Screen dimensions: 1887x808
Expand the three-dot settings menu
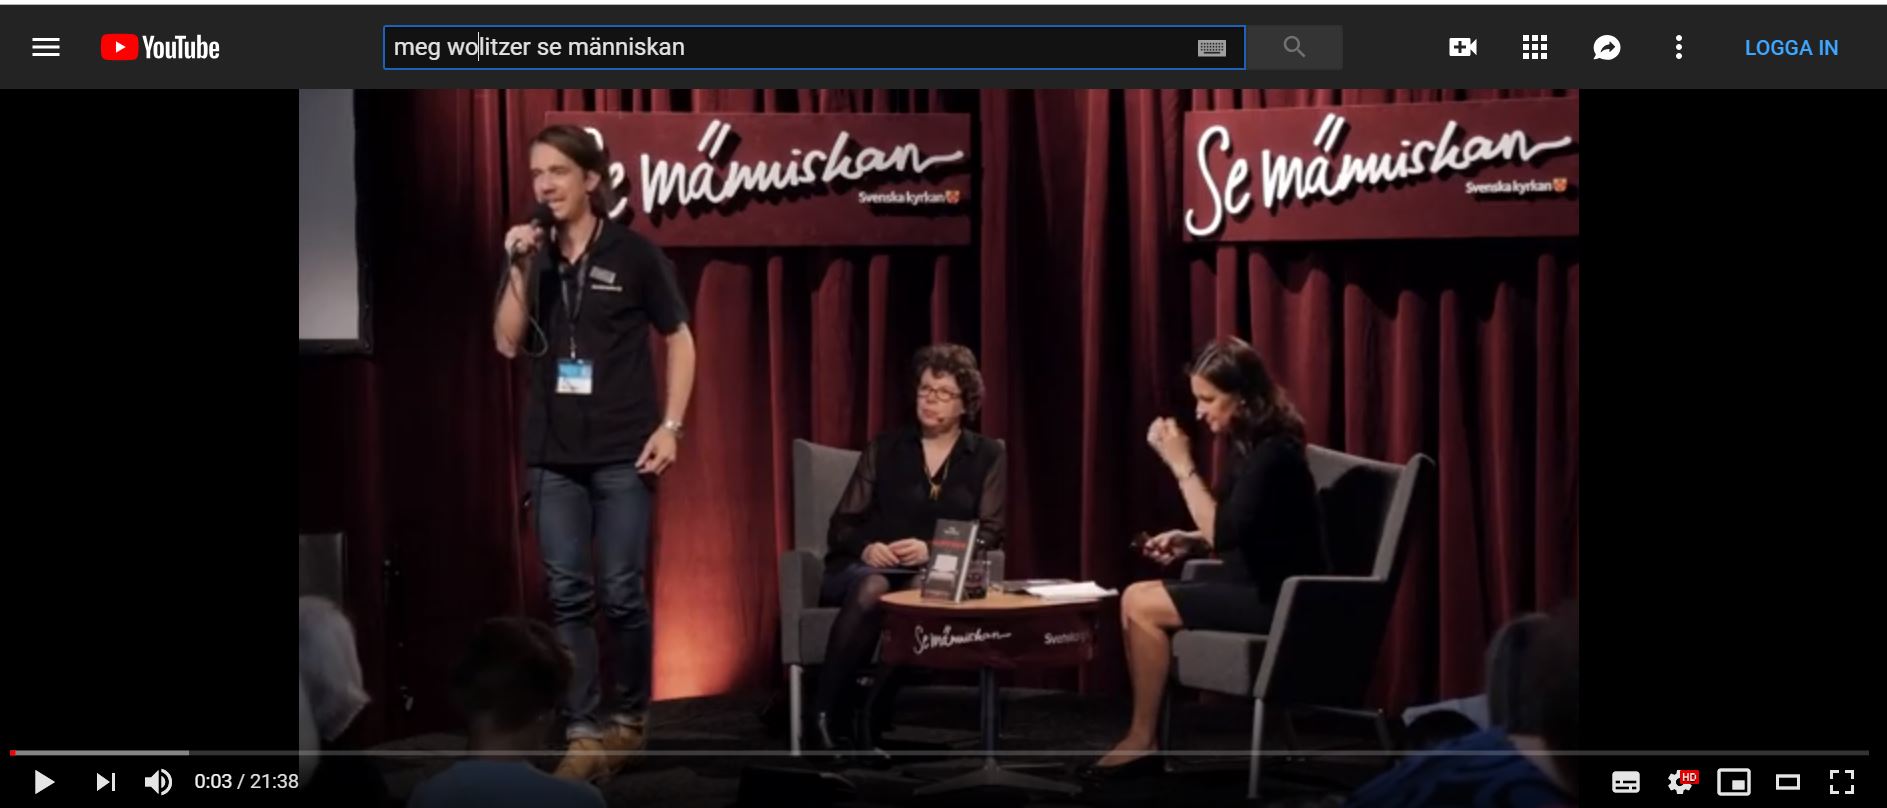click(1678, 47)
